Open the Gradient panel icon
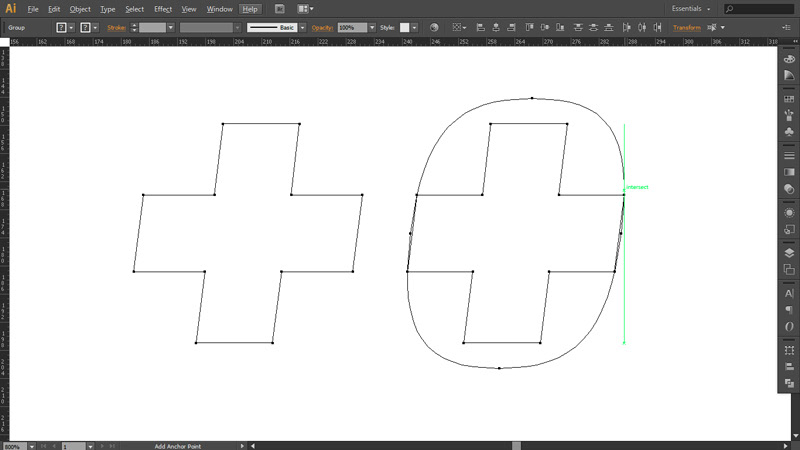This screenshot has width=800, height=450. [789, 171]
